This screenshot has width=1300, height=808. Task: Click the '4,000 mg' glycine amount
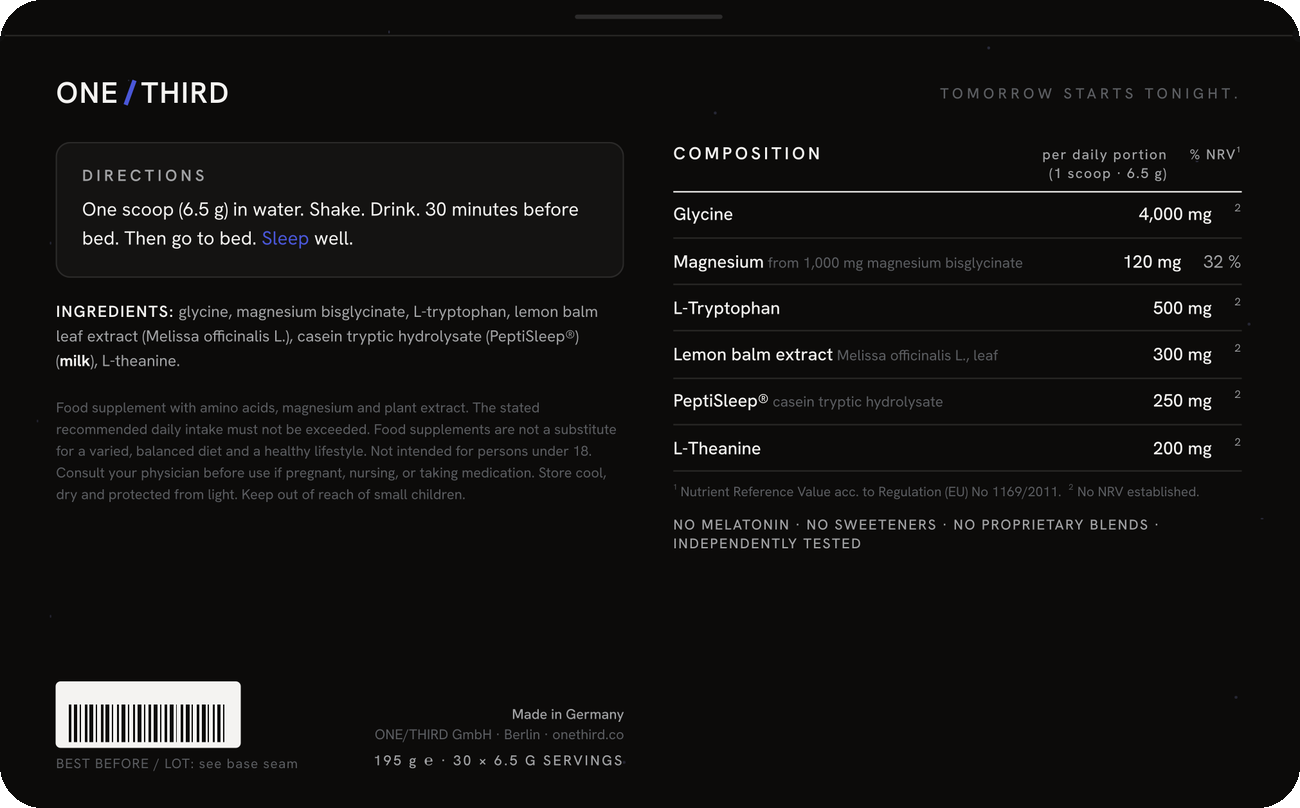(1175, 215)
